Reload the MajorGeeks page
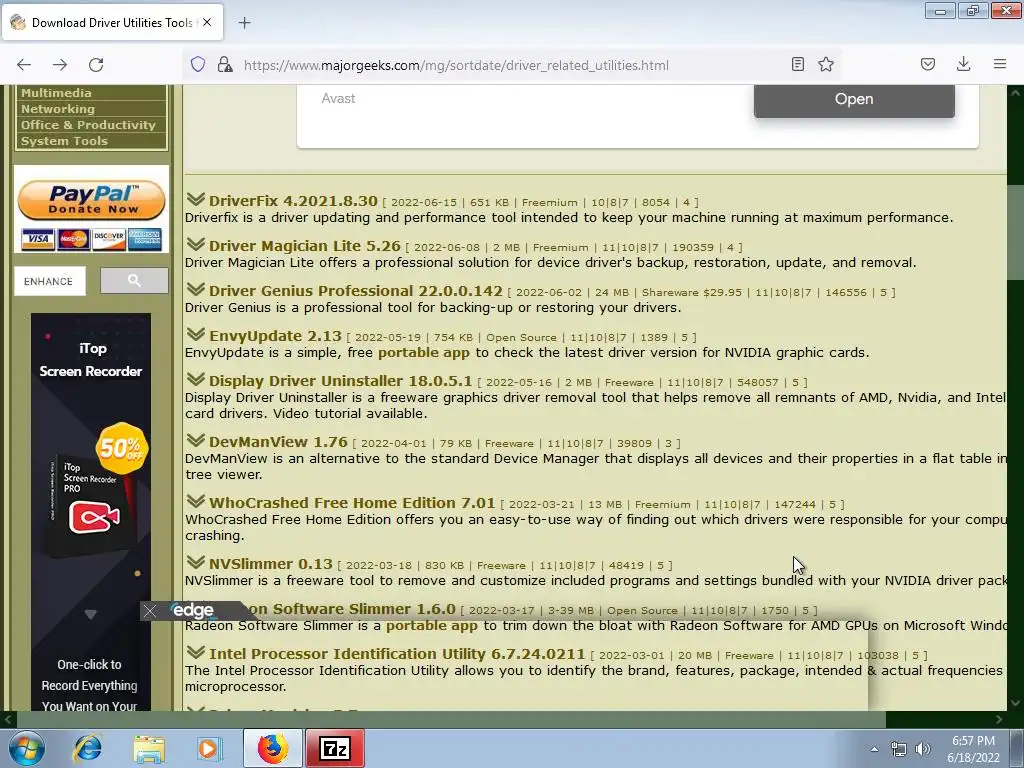Screen dimensions: 1024x768 96,65
